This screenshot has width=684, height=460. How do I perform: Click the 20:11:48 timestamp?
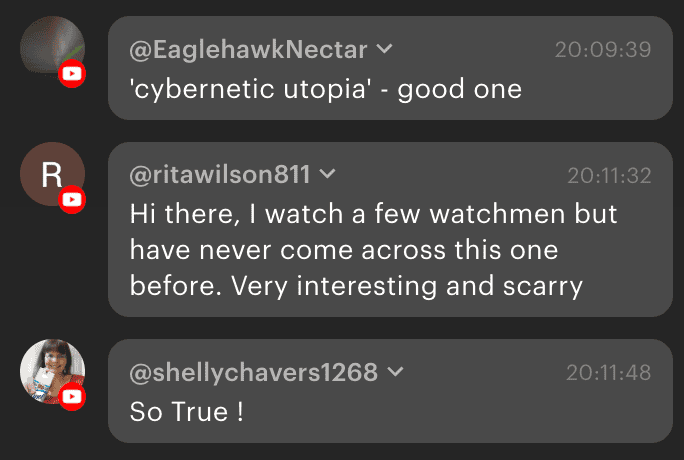pyautogui.click(x=608, y=373)
